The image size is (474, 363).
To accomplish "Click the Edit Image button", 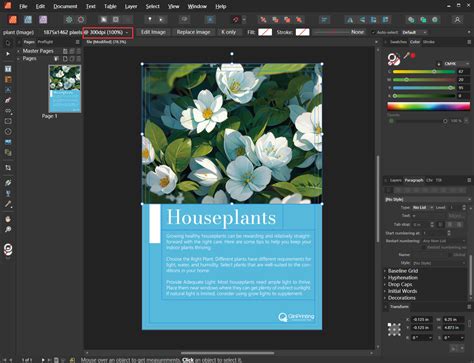I will click(x=153, y=32).
